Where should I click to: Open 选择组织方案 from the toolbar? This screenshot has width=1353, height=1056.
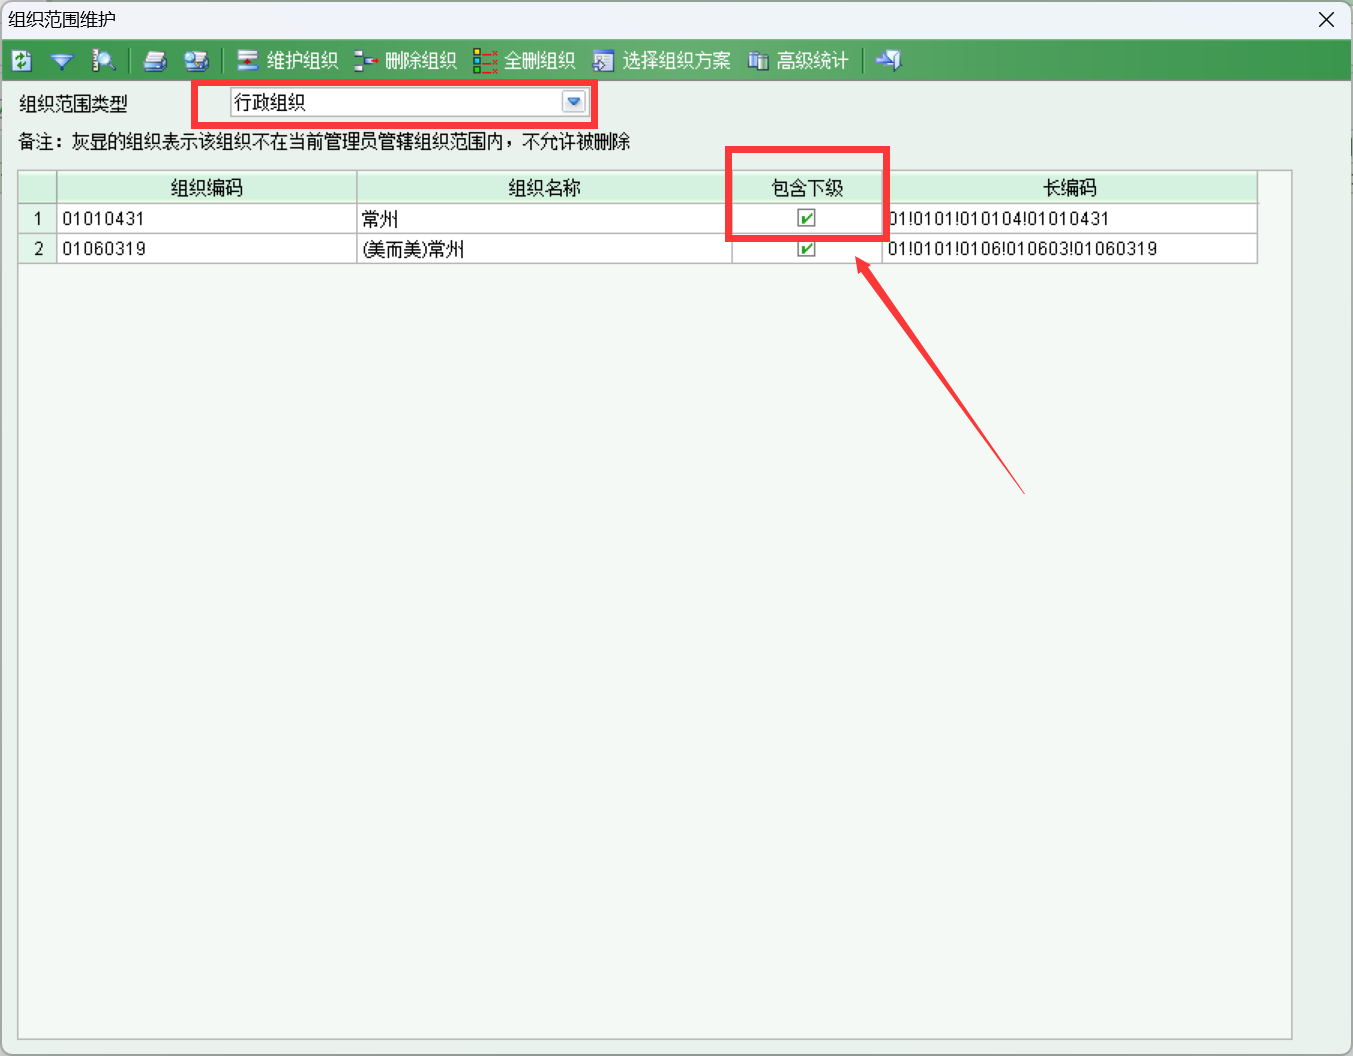pyautogui.click(x=662, y=61)
